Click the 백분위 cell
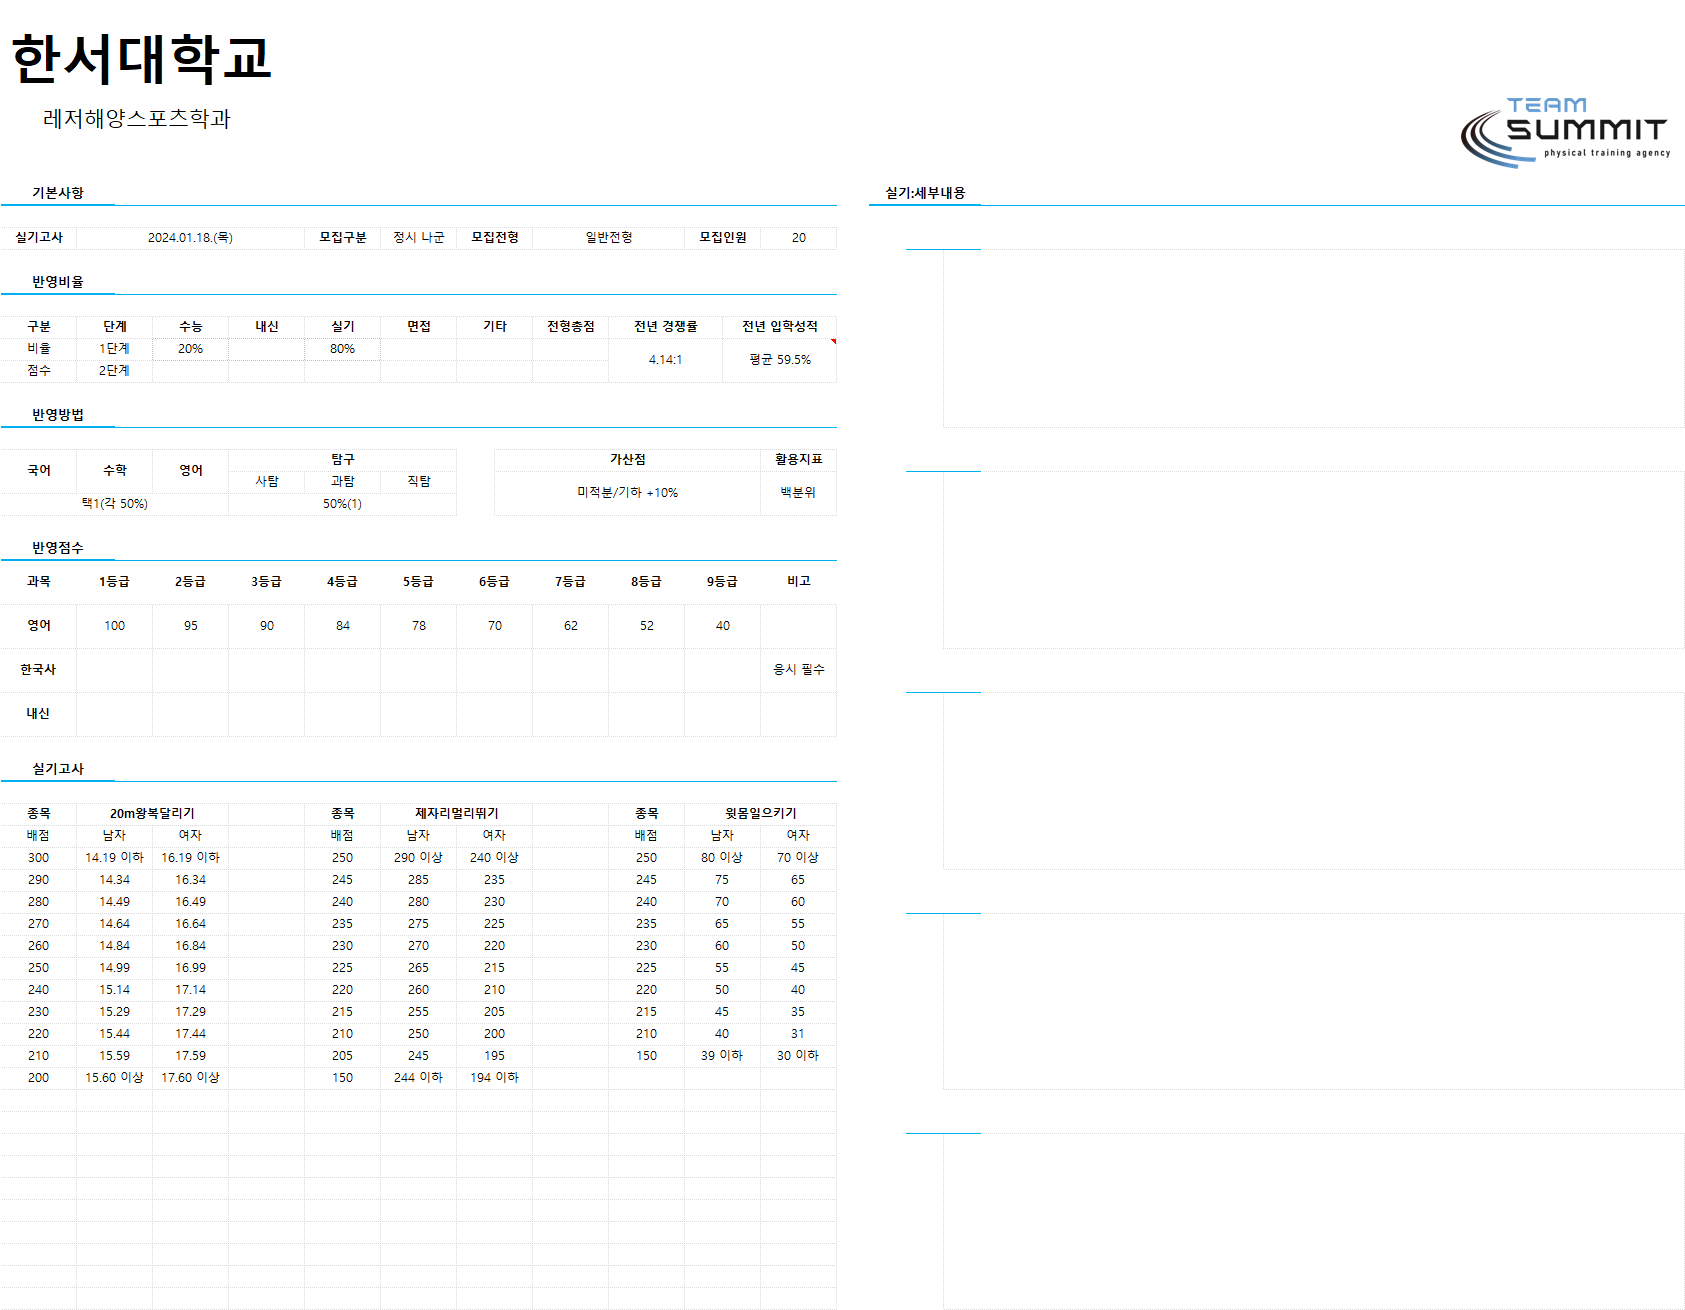 [x=798, y=492]
